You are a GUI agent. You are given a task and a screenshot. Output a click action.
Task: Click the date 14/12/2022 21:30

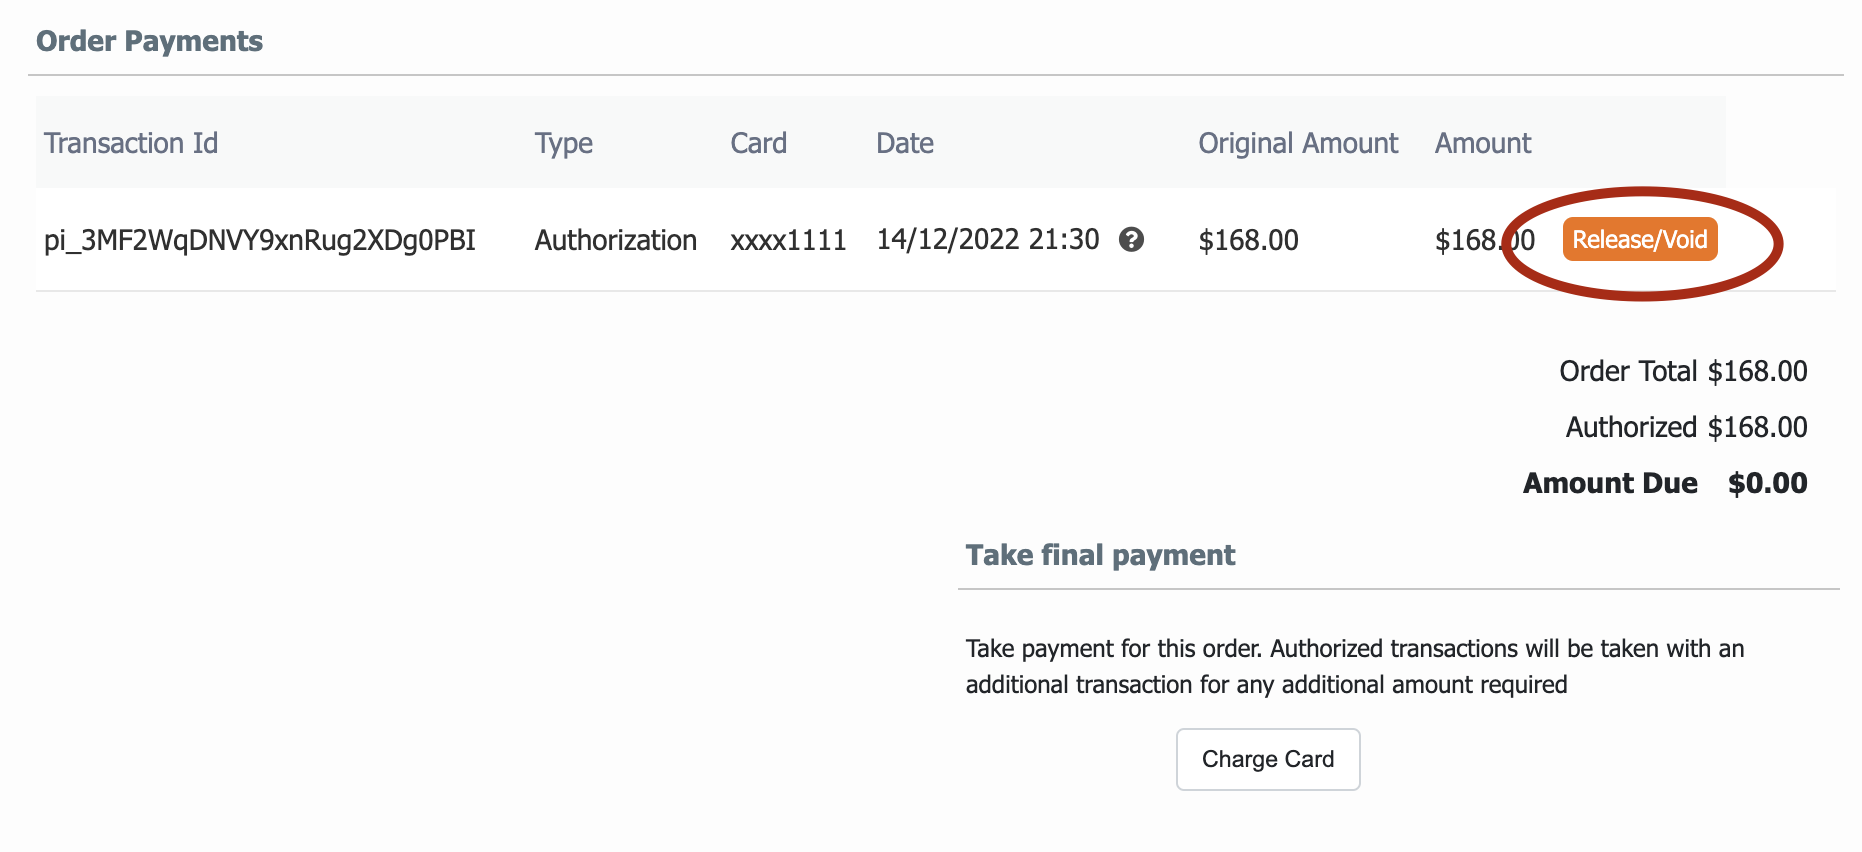987,240
